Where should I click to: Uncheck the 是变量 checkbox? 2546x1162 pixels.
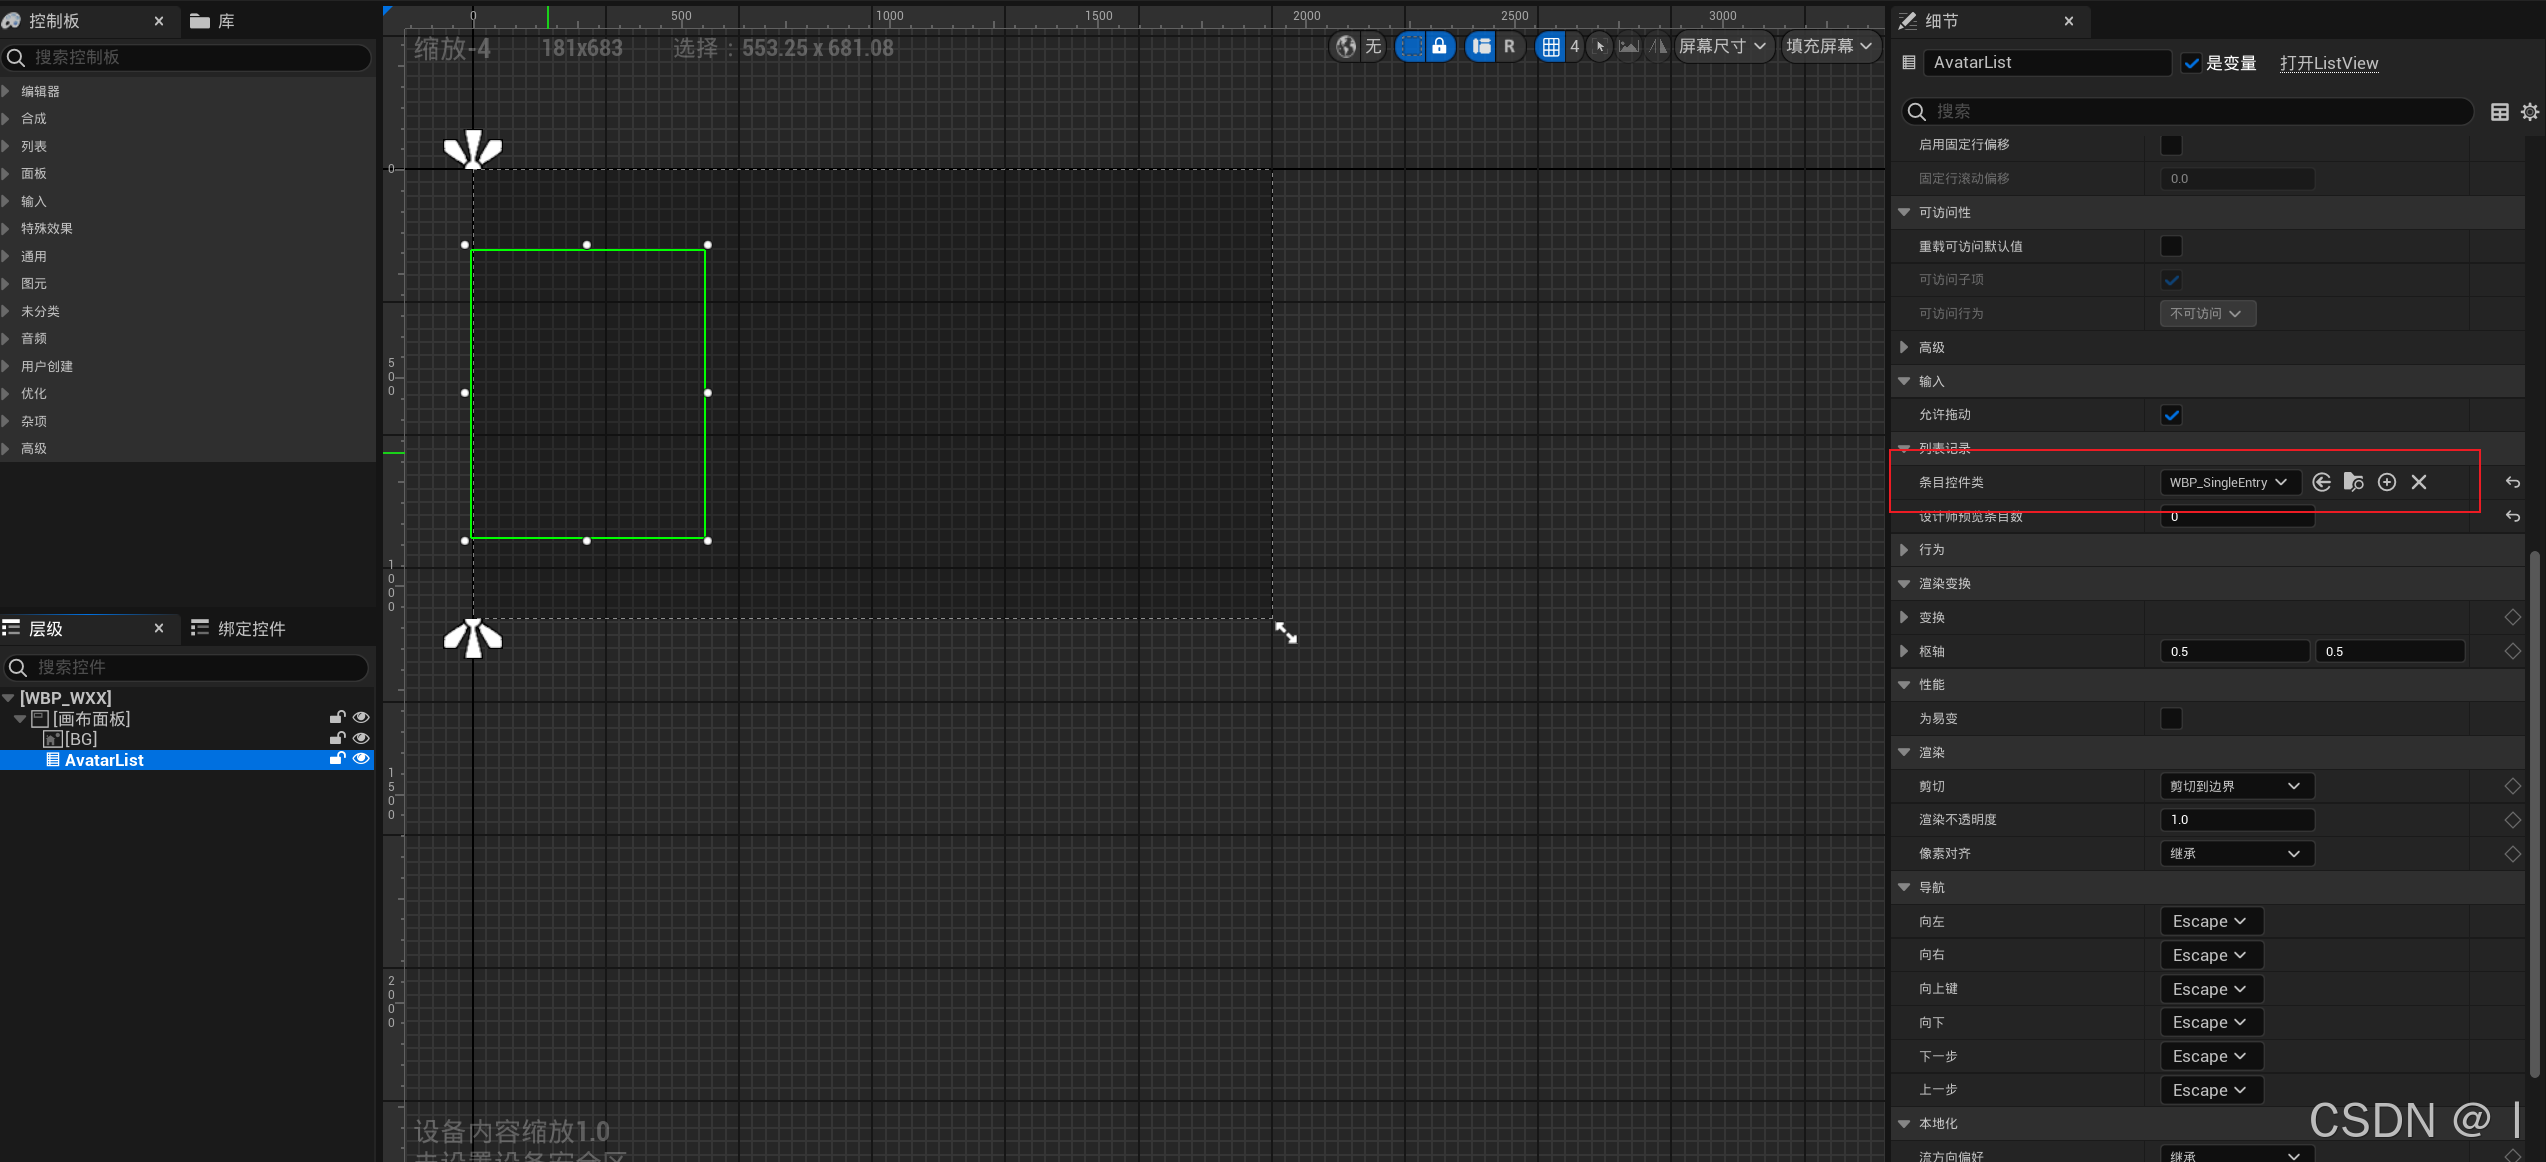click(2191, 63)
